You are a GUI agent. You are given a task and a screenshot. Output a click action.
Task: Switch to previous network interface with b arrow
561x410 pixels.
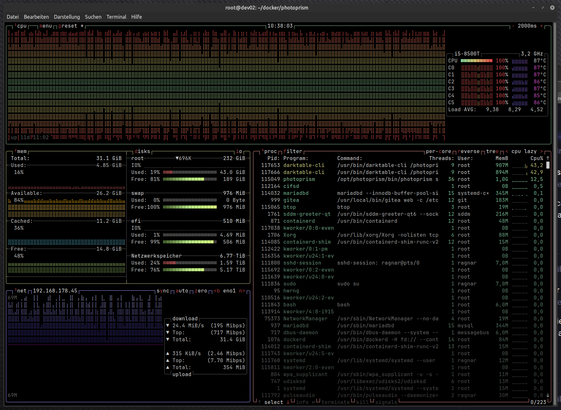coord(217,291)
